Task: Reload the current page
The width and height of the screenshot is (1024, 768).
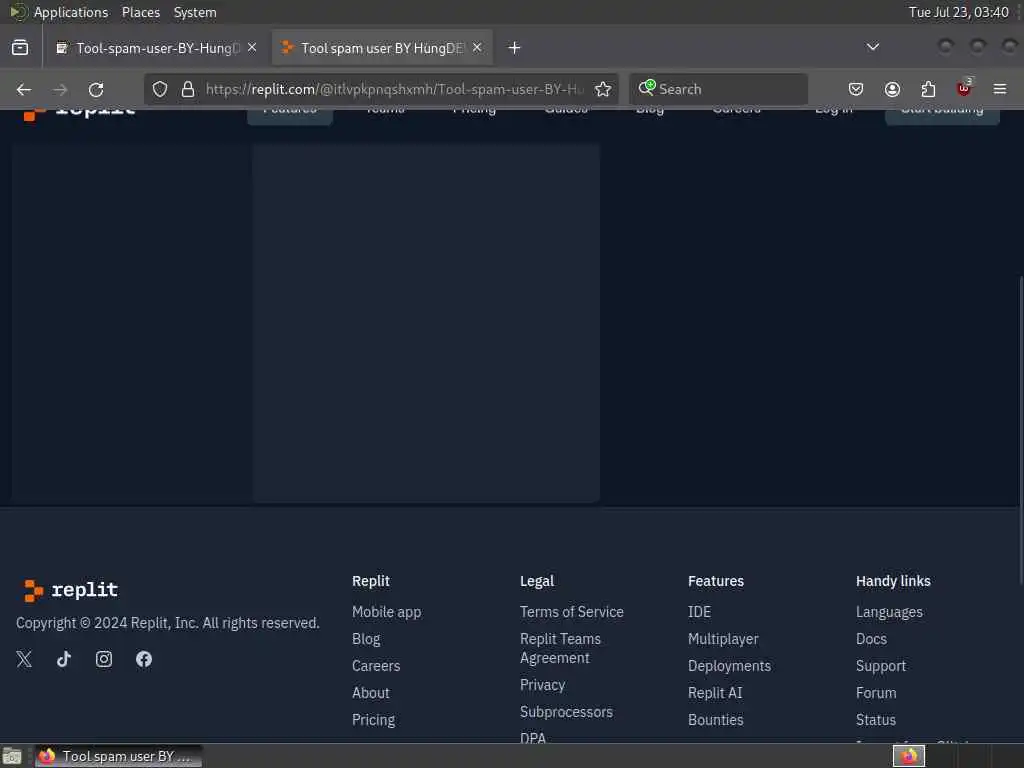Action: (96, 89)
